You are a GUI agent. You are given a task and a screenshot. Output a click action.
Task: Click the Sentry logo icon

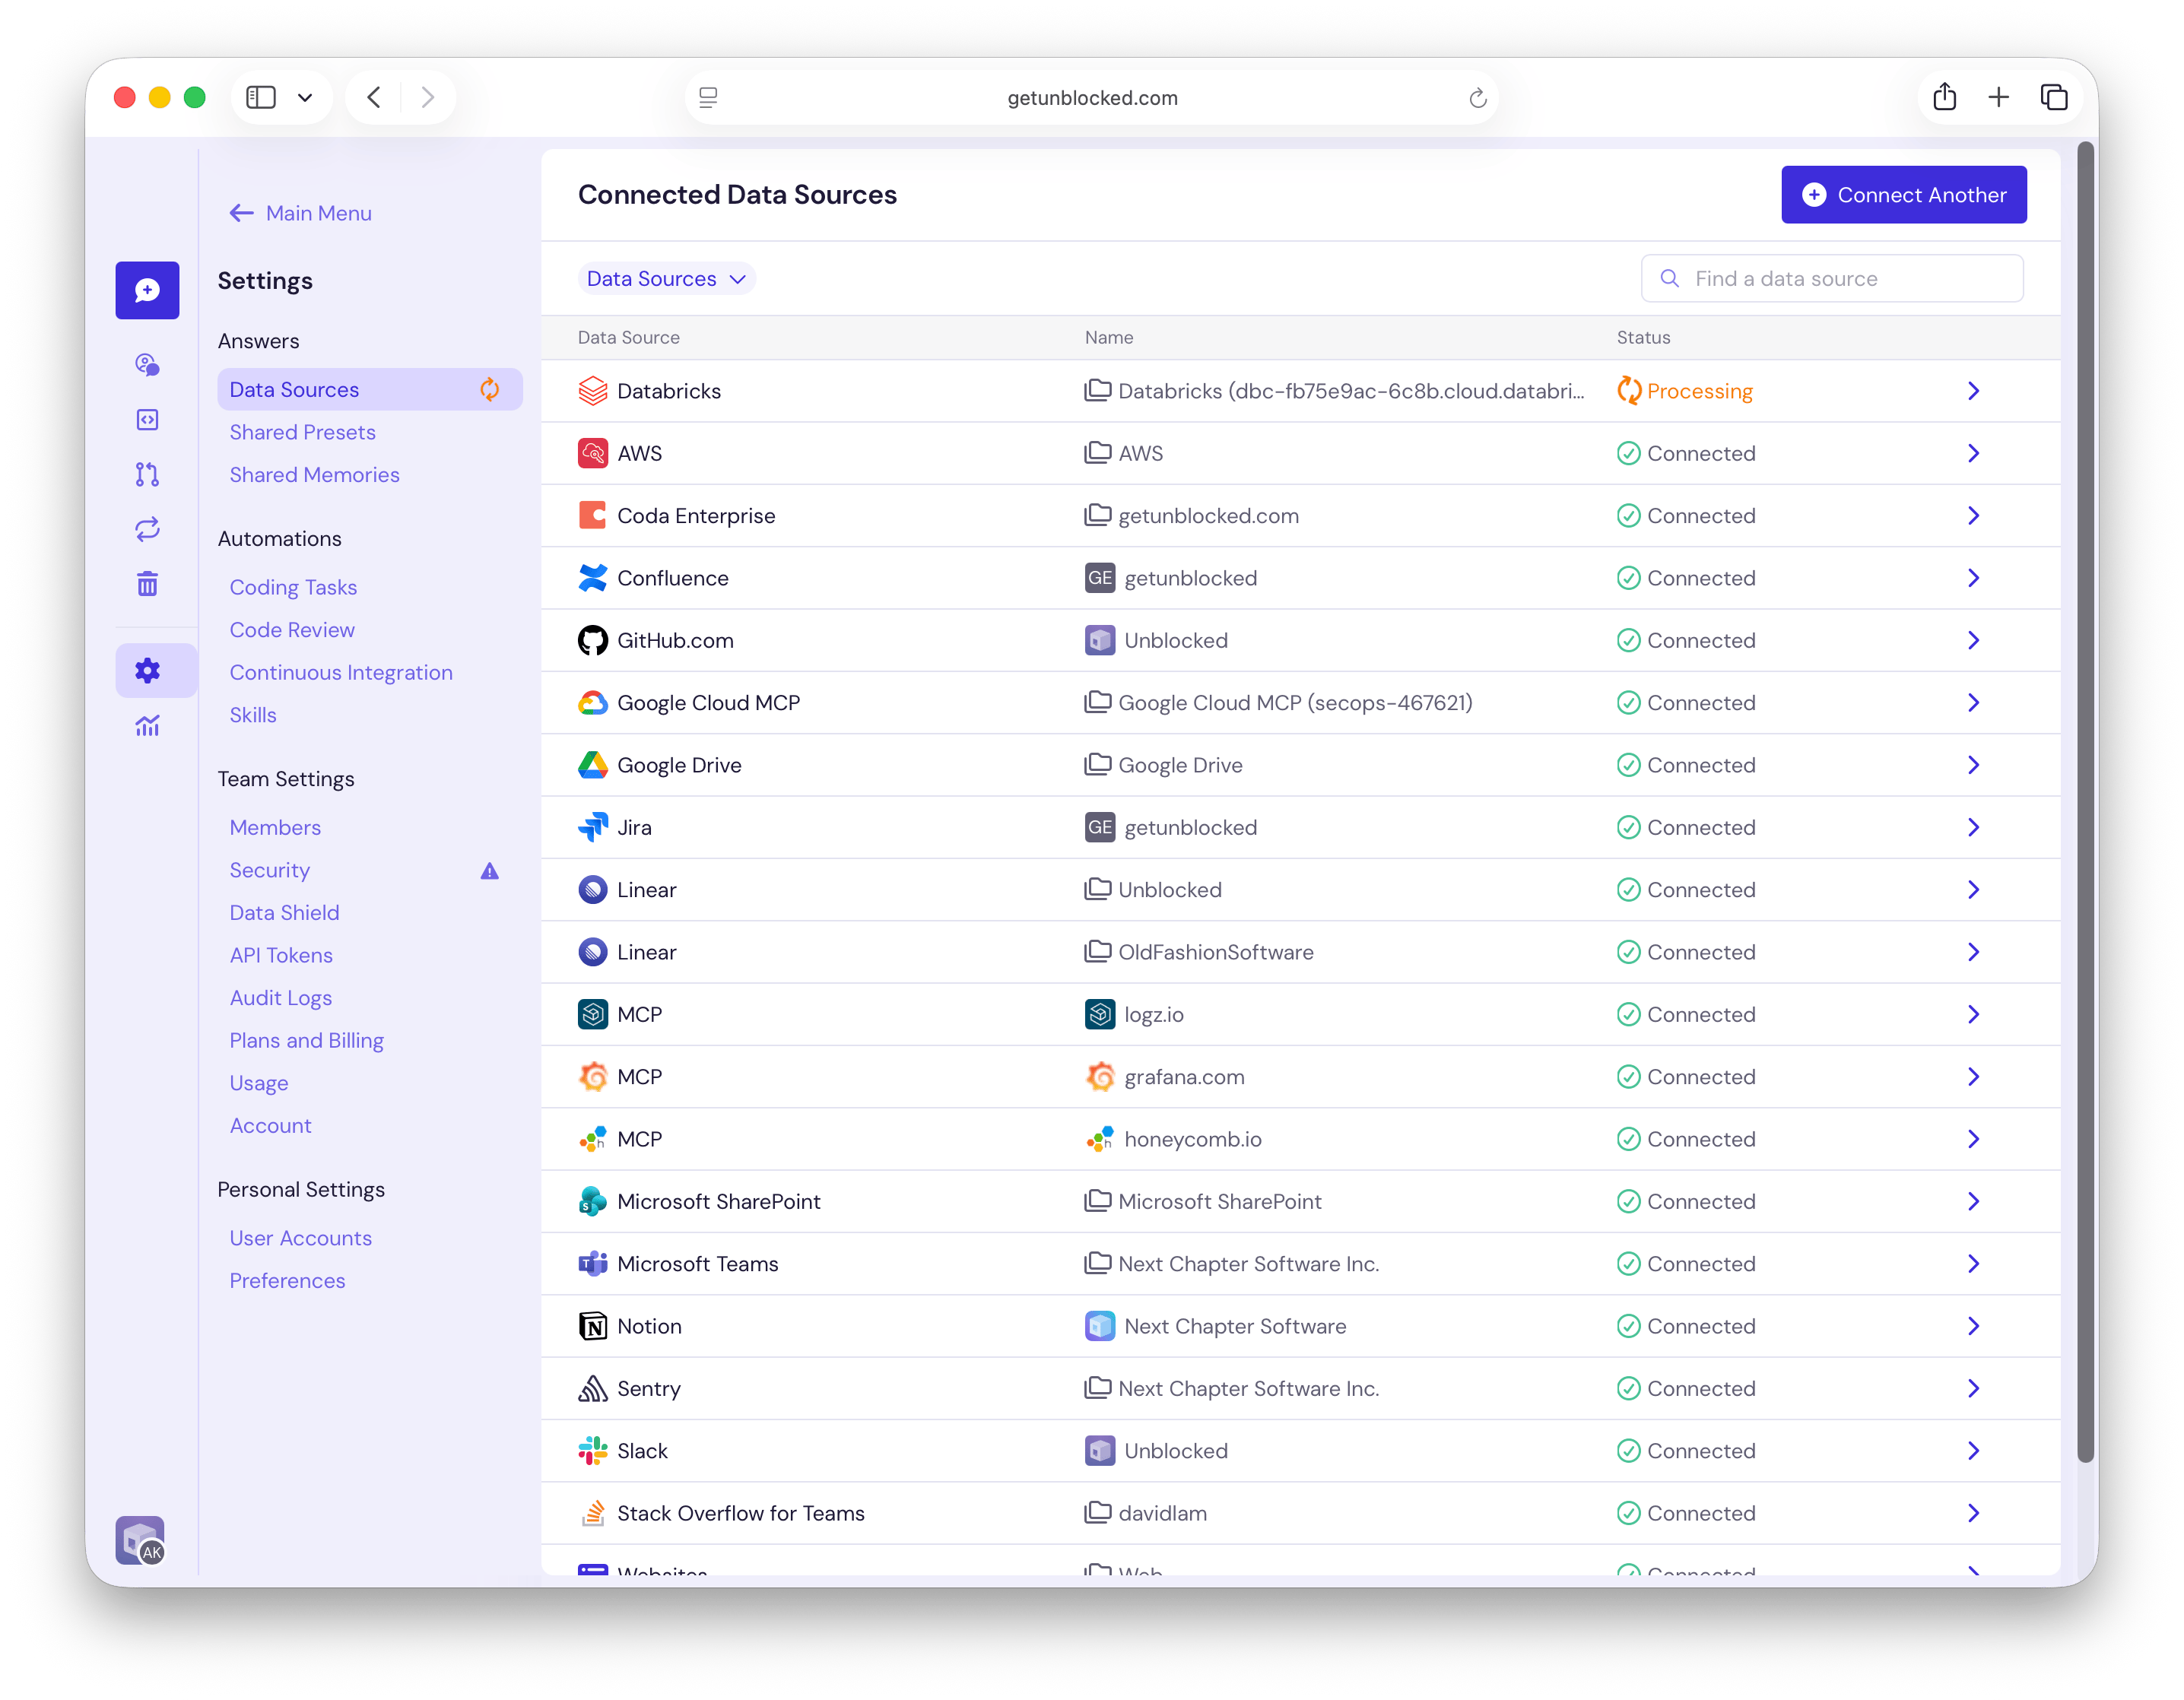(593, 1388)
